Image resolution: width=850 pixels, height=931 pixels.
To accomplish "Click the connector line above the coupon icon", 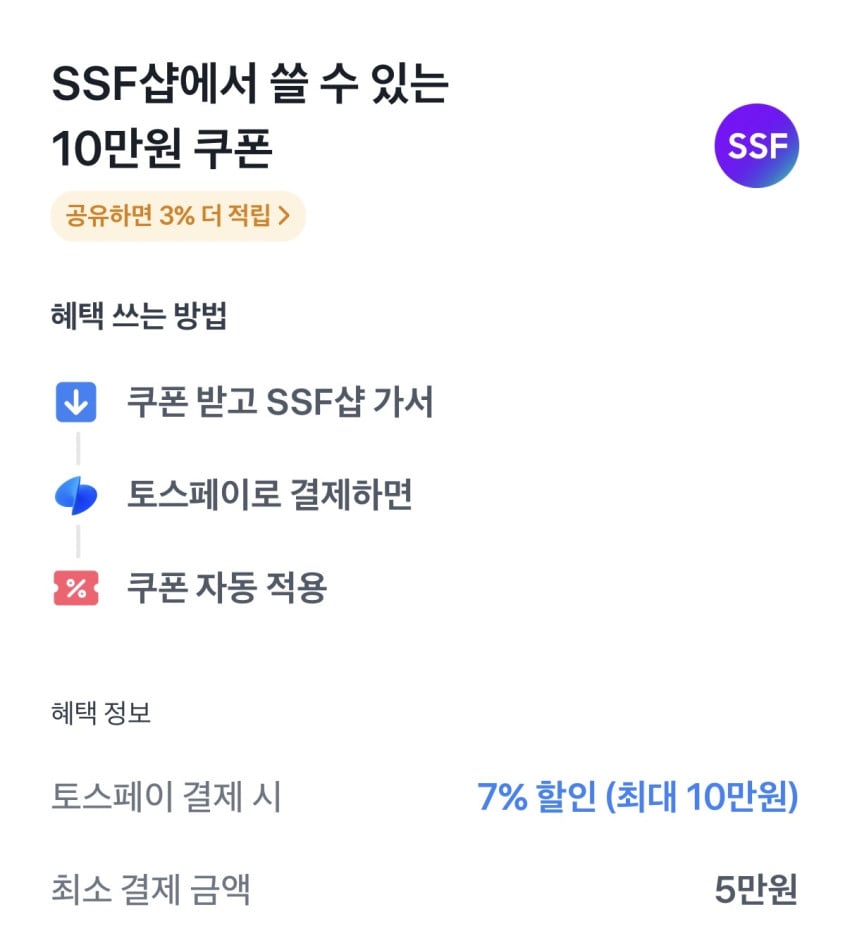I will coord(77,542).
